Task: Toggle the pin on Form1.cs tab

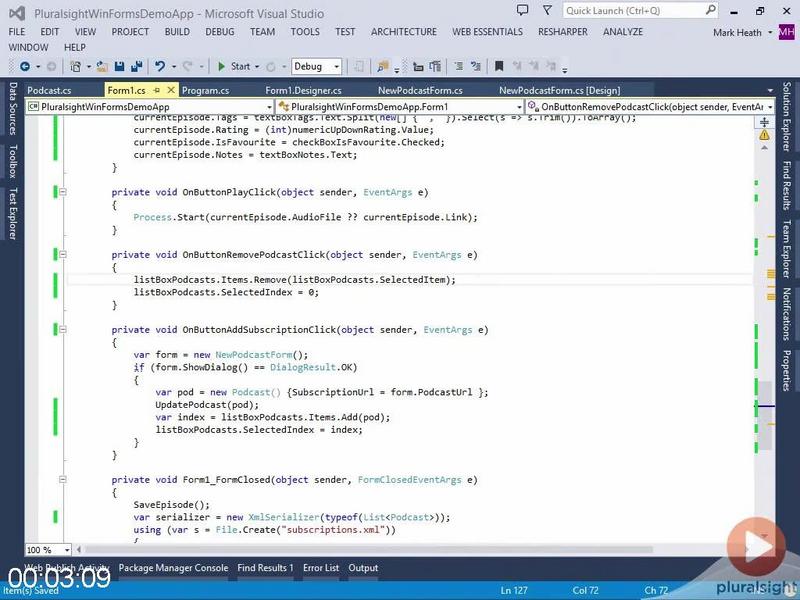Action: [157, 90]
